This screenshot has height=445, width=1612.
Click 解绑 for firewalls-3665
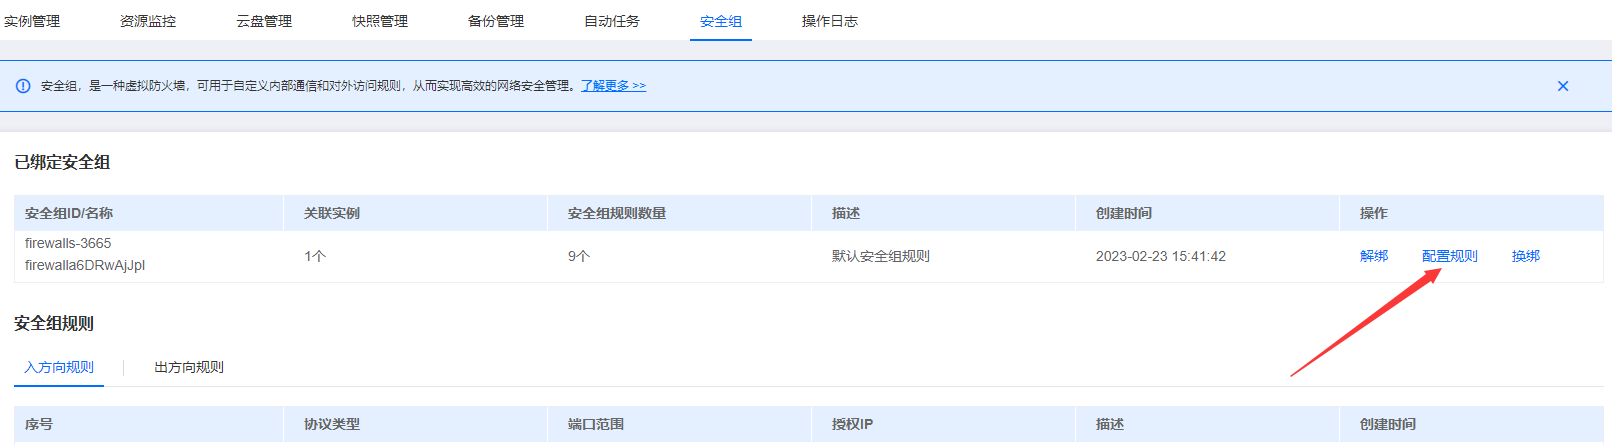point(1374,256)
